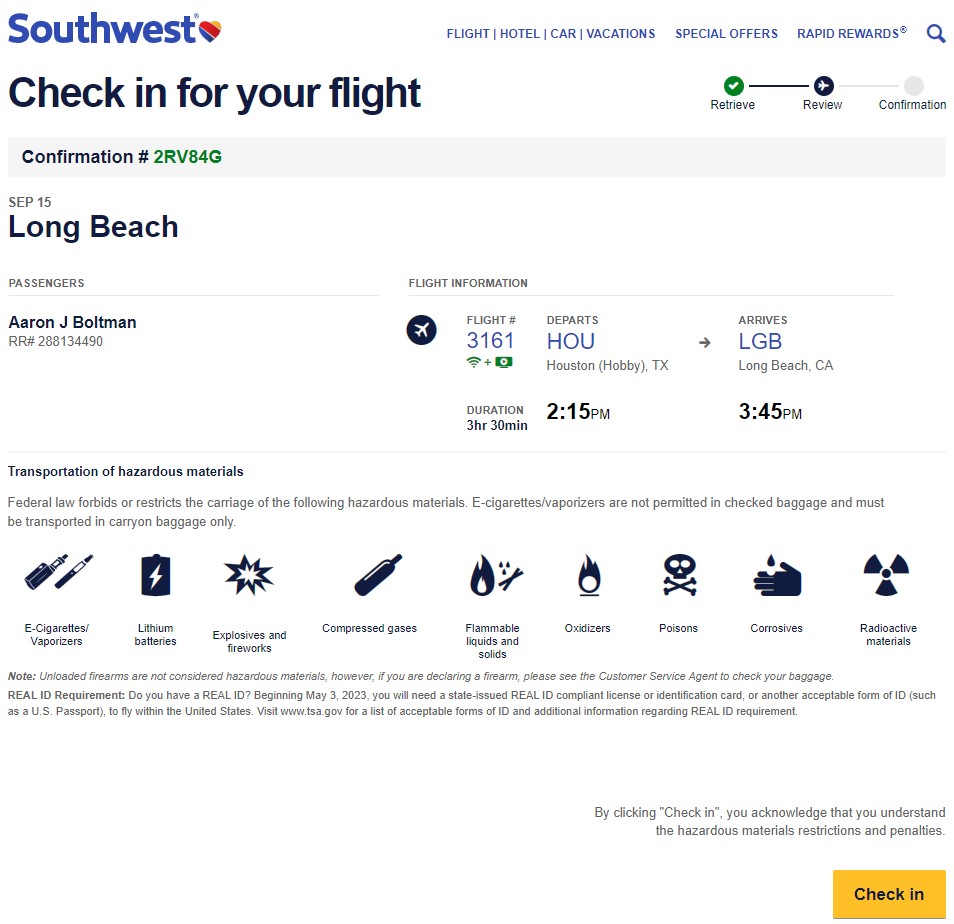Image resolution: width=954 pixels, height=924 pixels.
Task: Click the Flammable liquids and solids icon
Action: point(494,575)
